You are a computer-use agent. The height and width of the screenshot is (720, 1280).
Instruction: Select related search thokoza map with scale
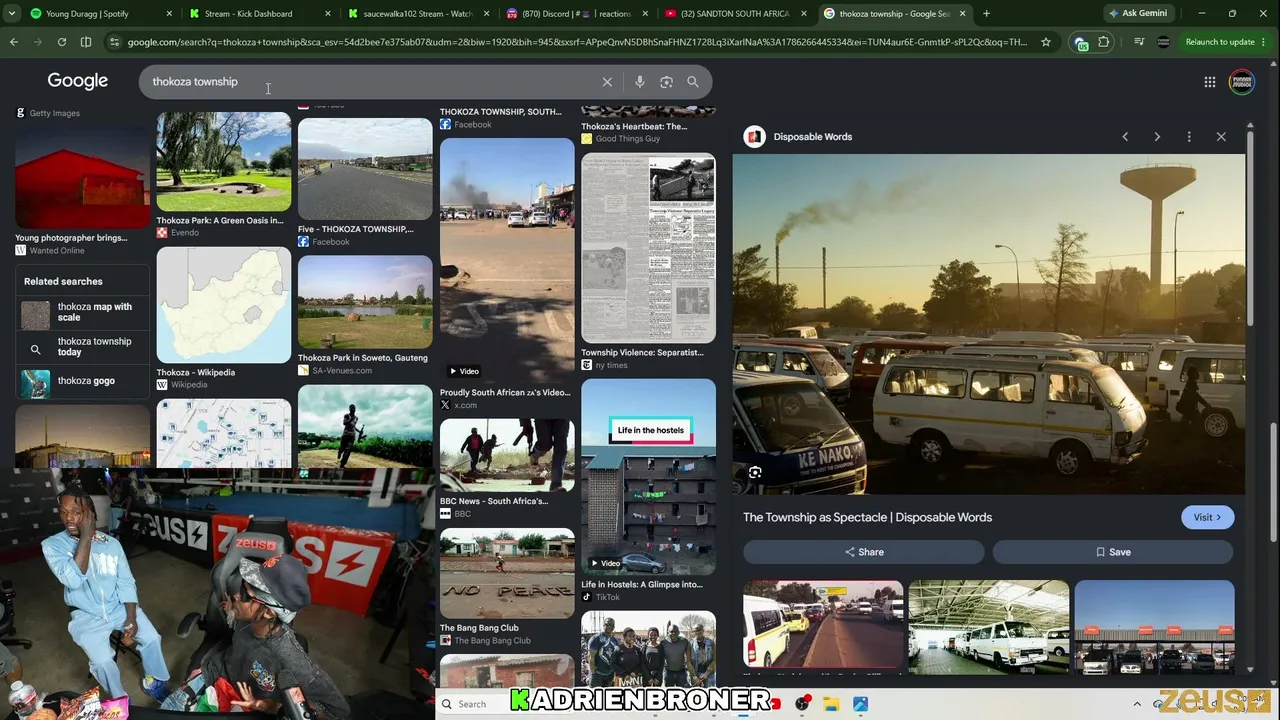(x=82, y=315)
